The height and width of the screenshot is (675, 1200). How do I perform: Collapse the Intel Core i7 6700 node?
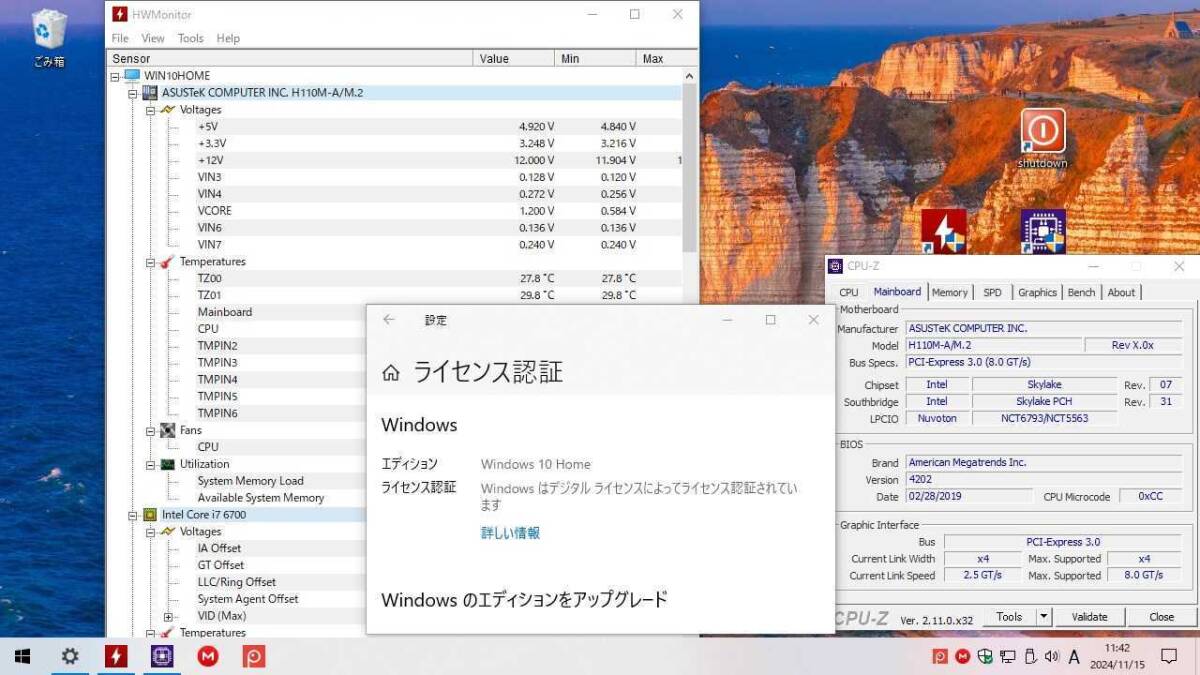(x=131, y=515)
